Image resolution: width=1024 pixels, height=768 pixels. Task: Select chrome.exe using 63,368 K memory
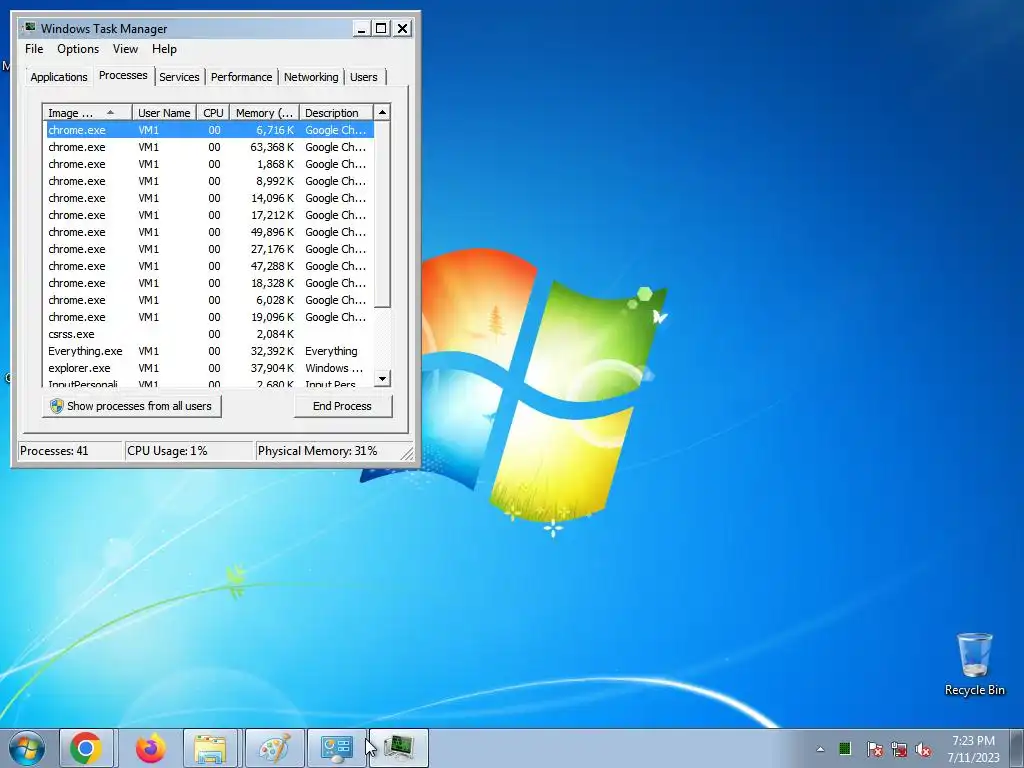coord(209,147)
